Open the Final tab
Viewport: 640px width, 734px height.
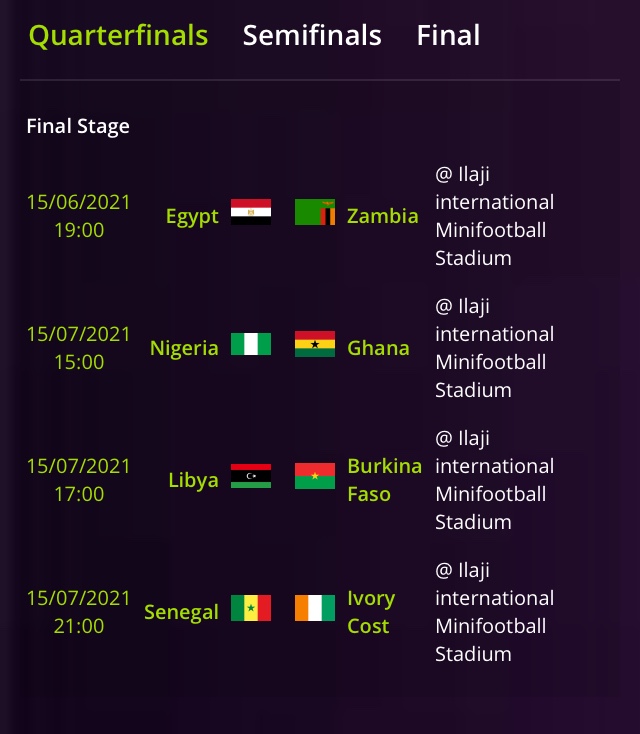[448, 36]
